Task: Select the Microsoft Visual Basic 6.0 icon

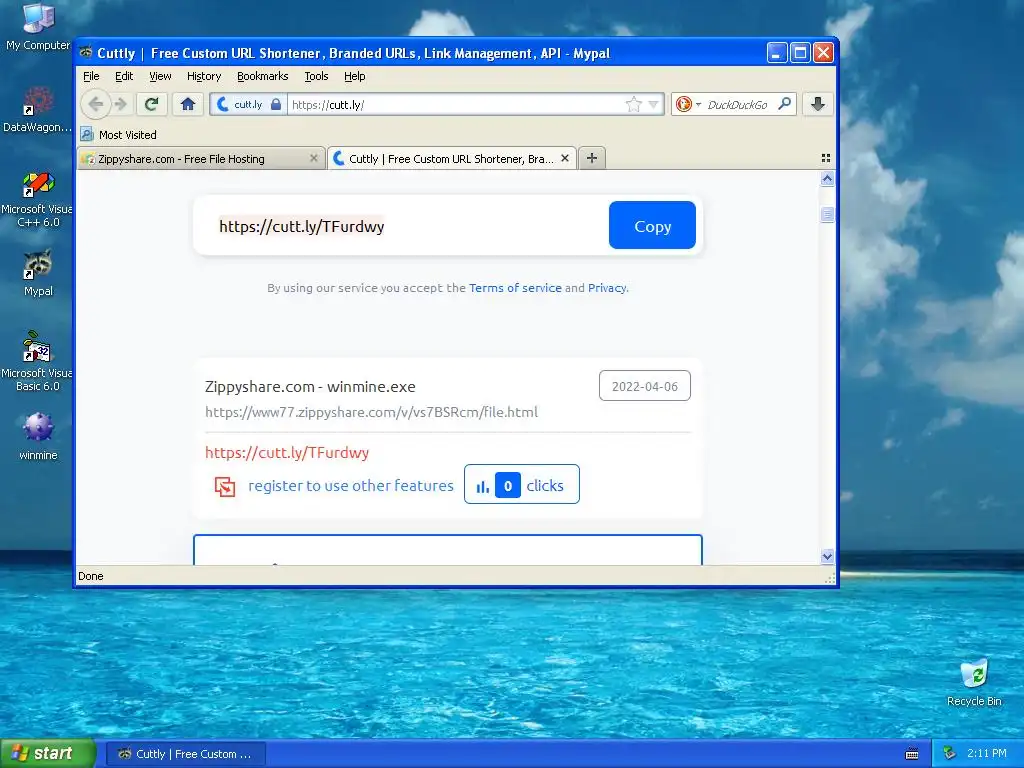Action: [37, 361]
